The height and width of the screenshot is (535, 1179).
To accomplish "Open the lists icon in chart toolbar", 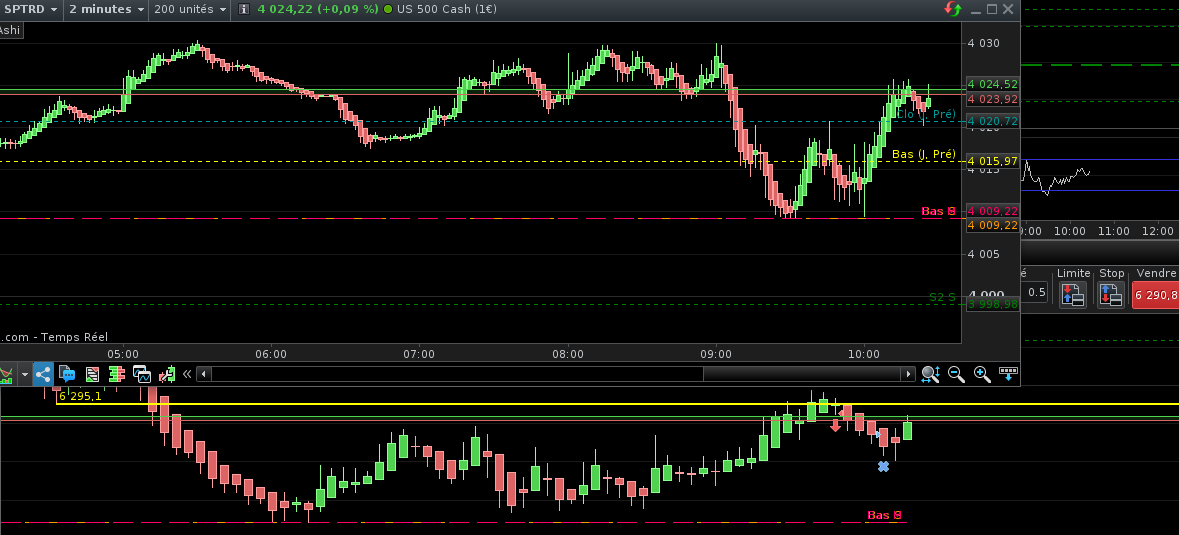I will pos(92,373).
